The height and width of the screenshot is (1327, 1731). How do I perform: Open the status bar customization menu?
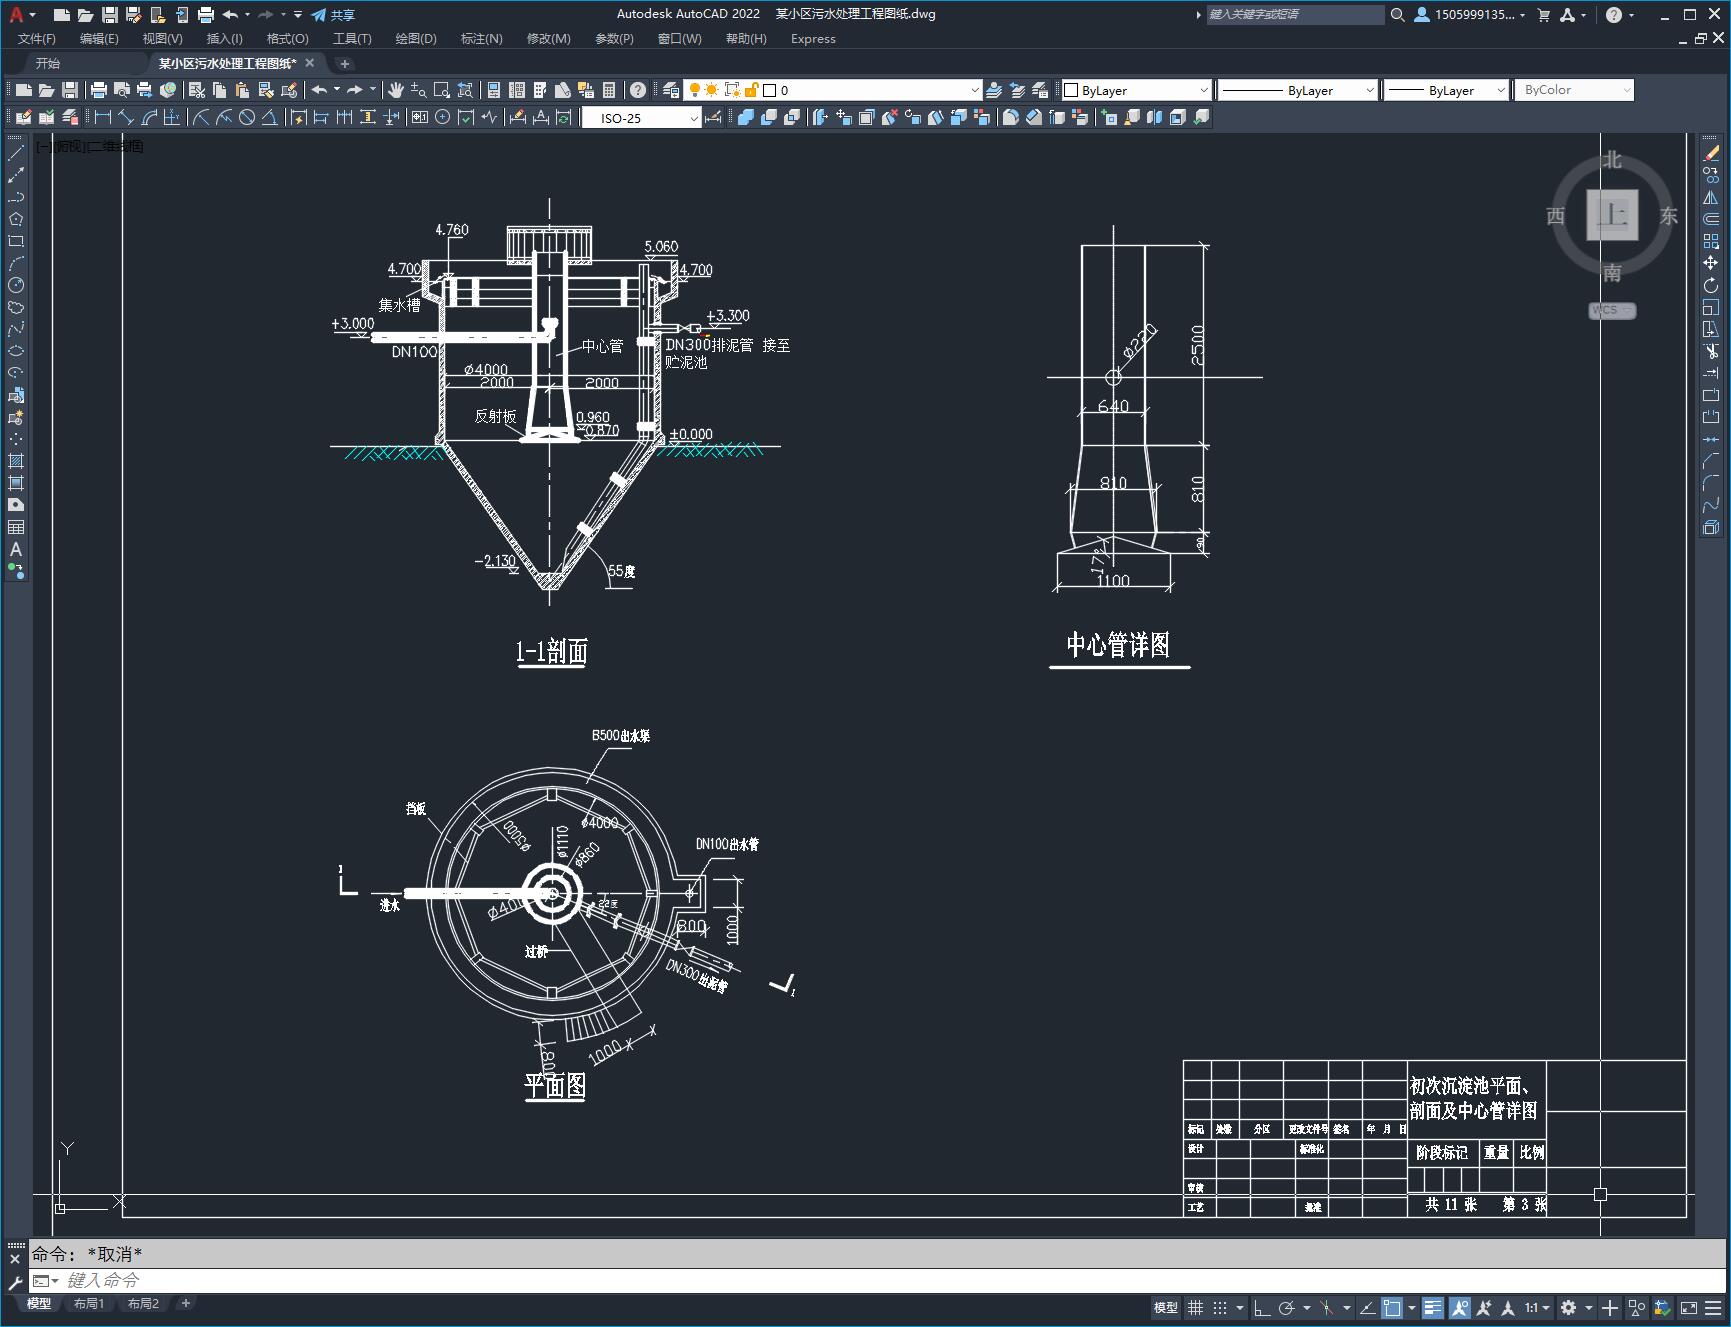click(x=1713, y=1307)
